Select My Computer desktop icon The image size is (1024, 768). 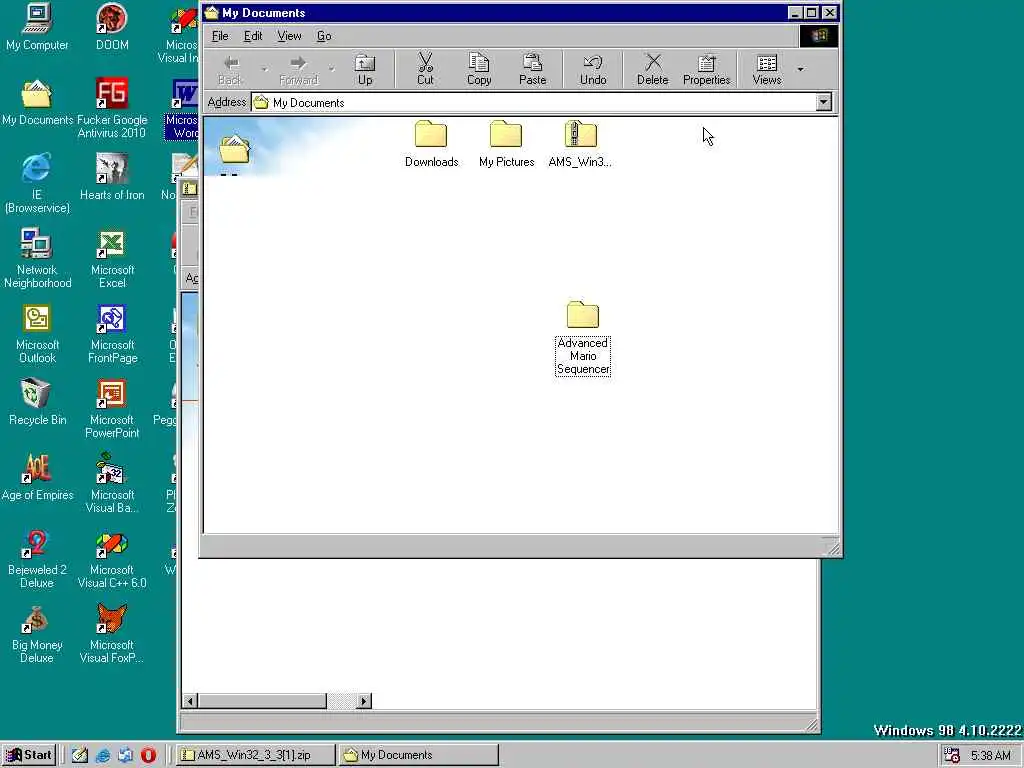pos(37,27)
